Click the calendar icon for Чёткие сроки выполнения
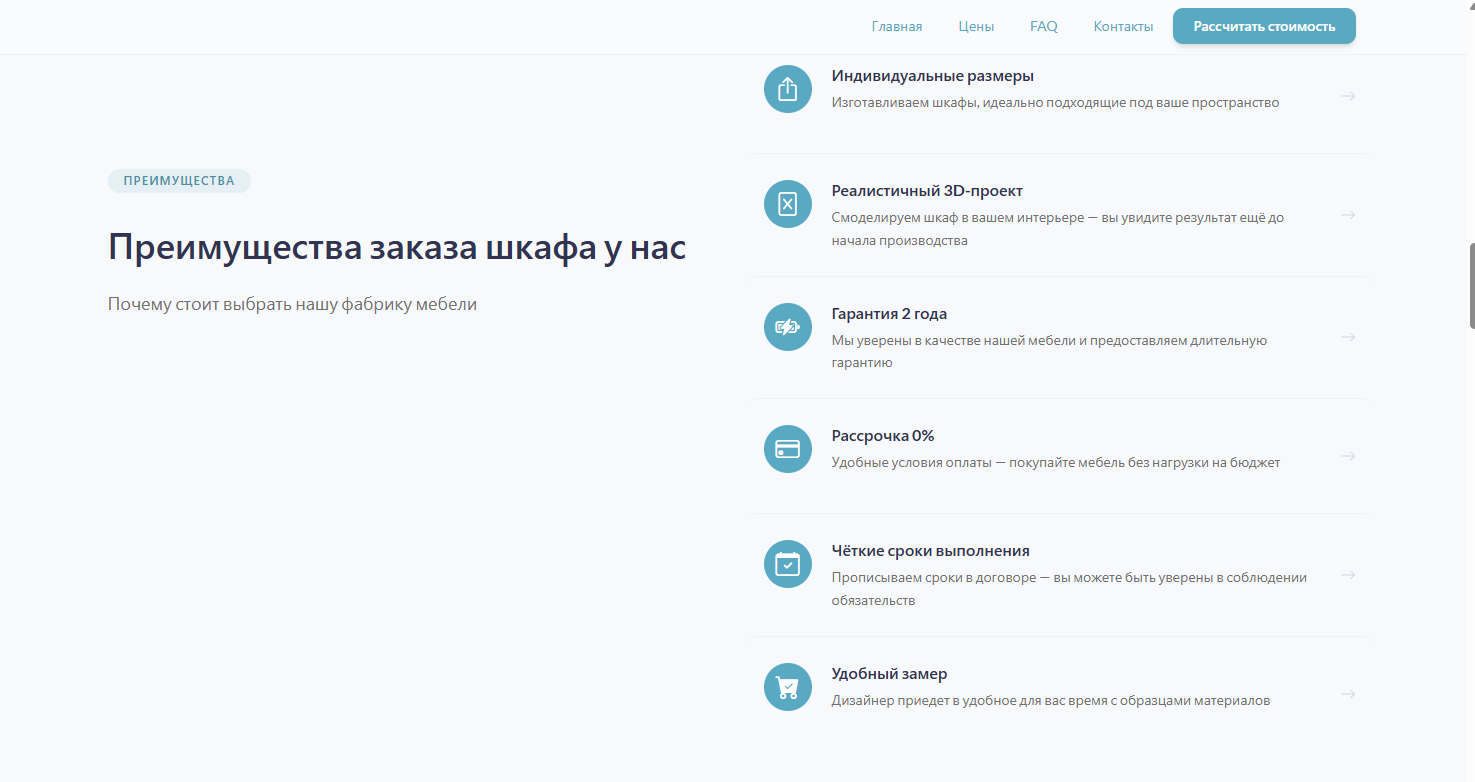Image resolution: width=1475 pixels, height=782 pixels. [787, 564]
